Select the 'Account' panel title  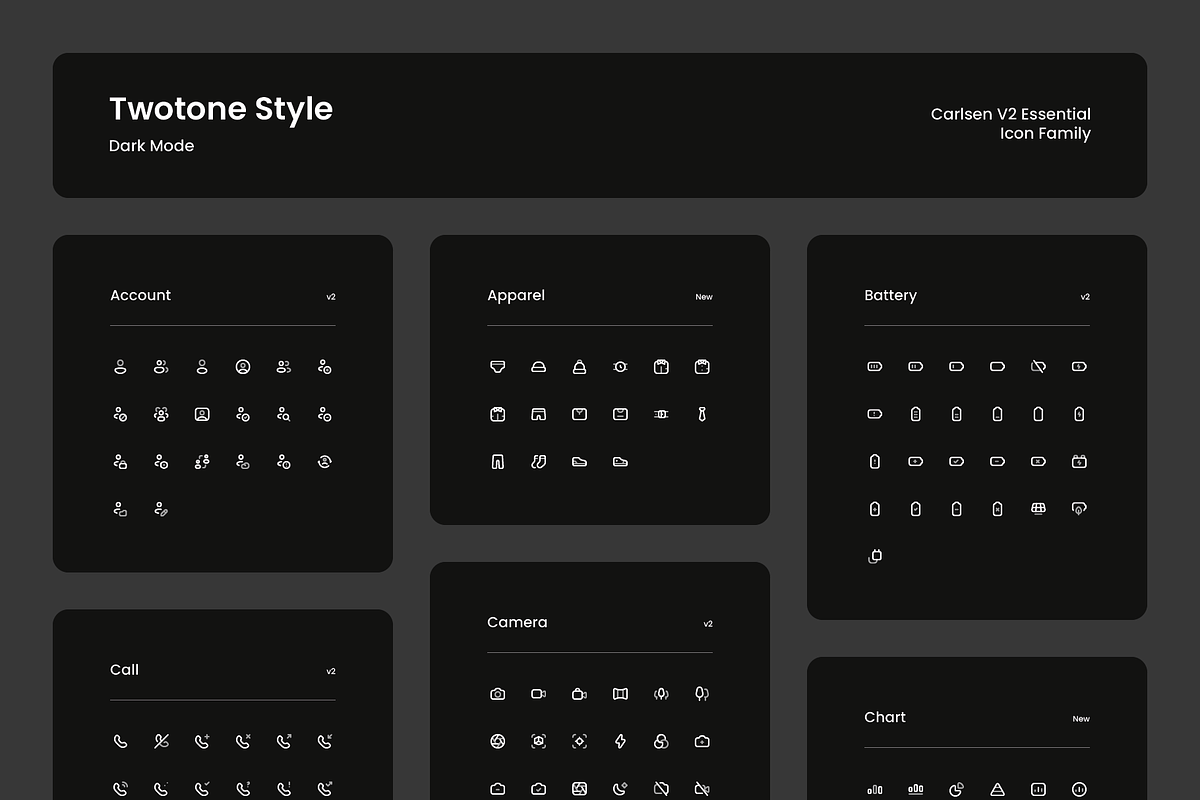pyautogui.click(x=140, y=295)
